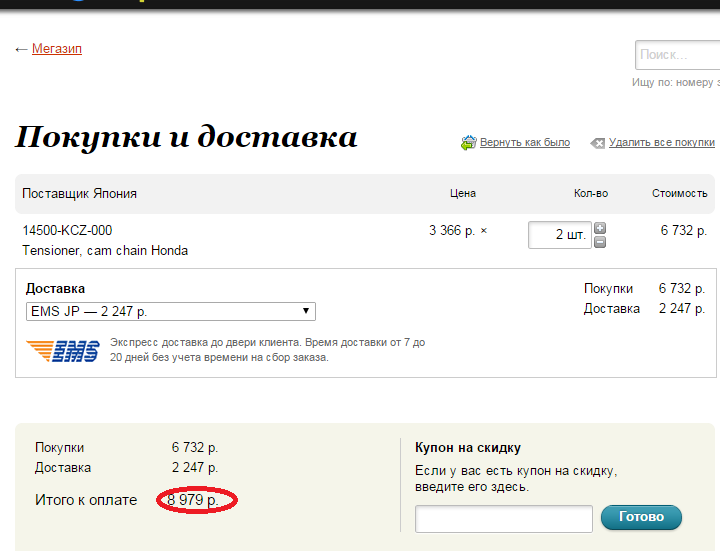Click the Цена column header

(463, 194)
